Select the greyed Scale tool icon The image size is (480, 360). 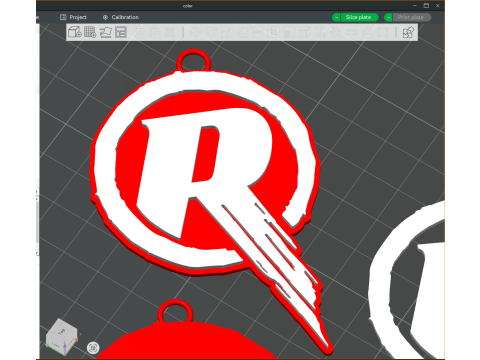pyautogui.click(x=226, y=32)
